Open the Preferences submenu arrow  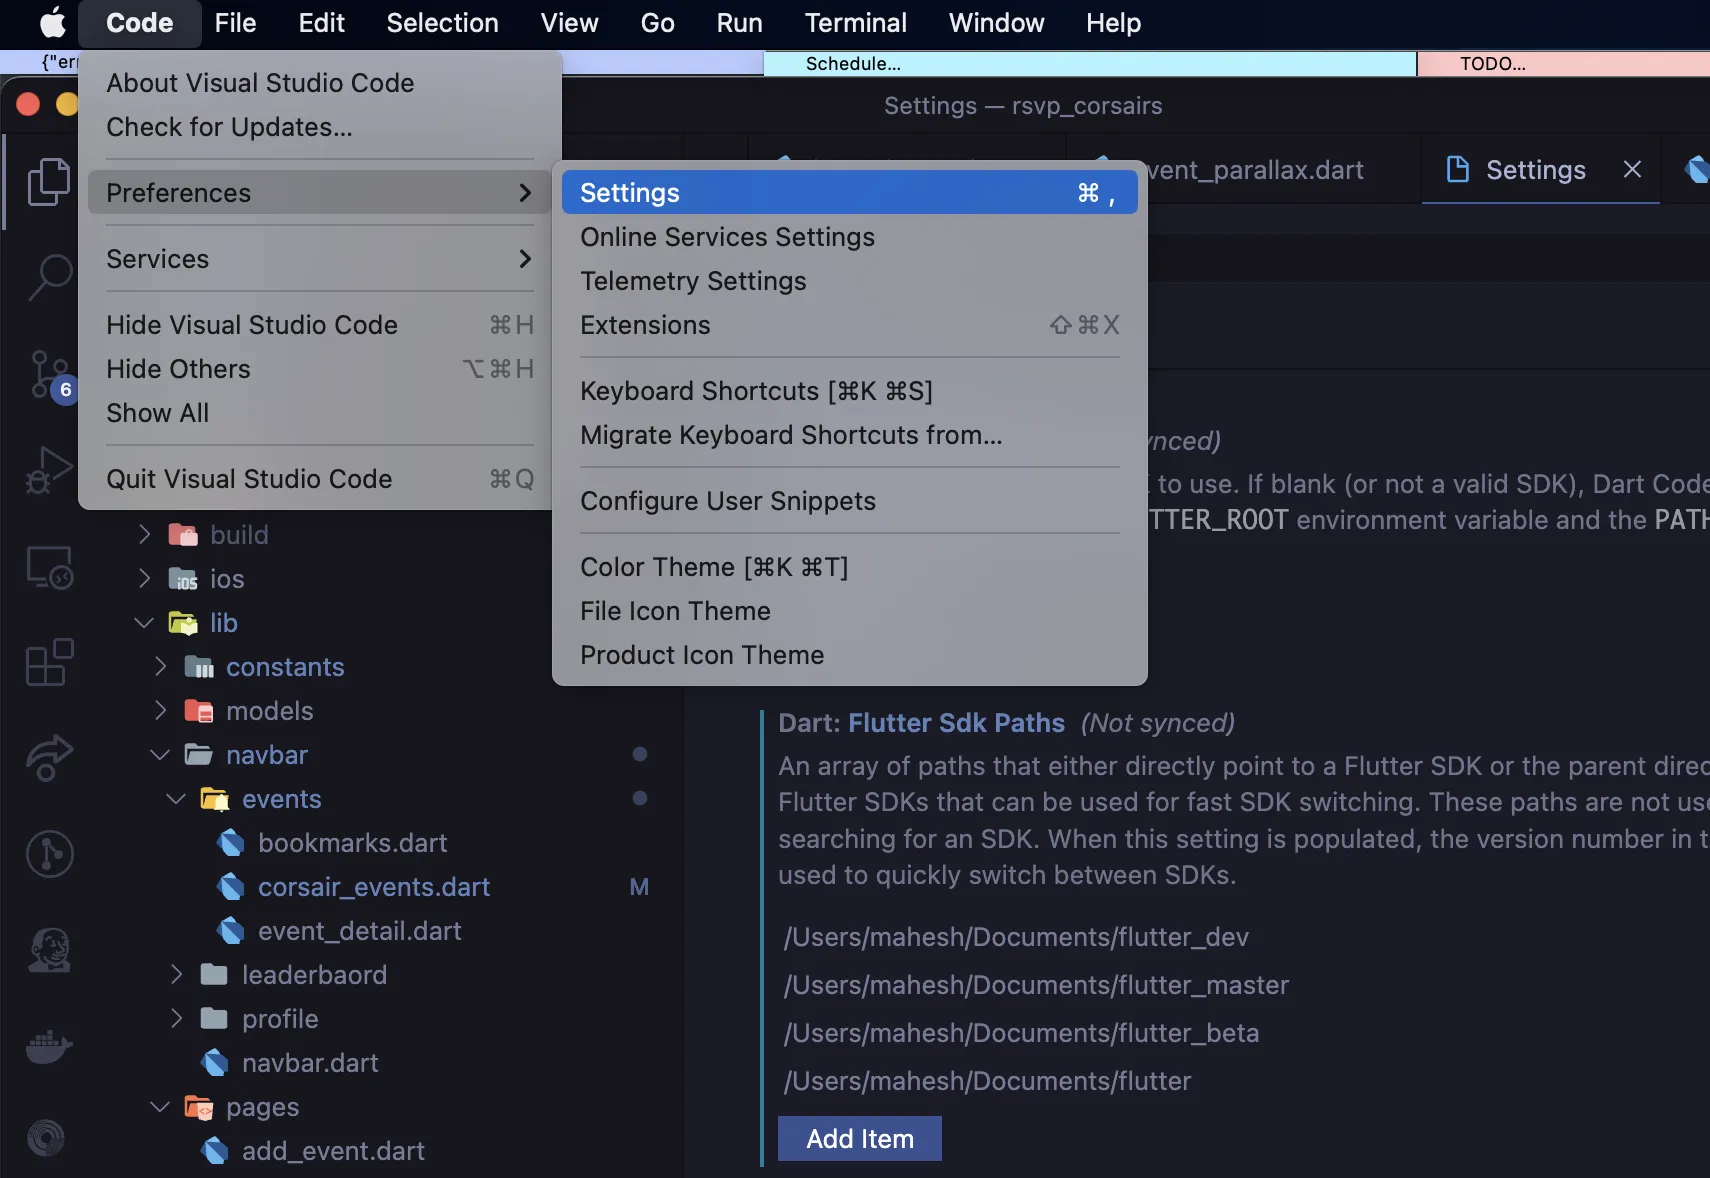(525, 193)
